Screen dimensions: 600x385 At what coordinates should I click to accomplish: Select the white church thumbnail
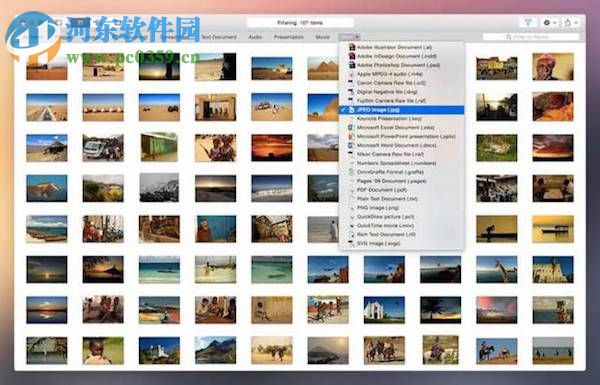click(x=384, y=310)
